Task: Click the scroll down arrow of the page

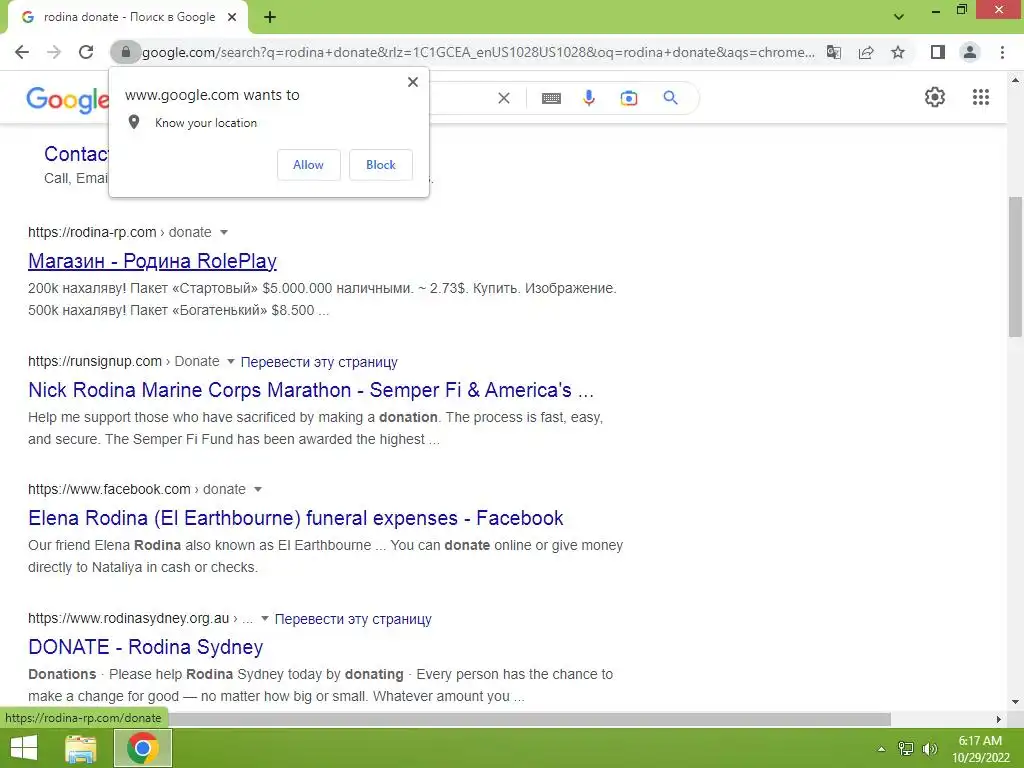Action: click(1015, 703)
